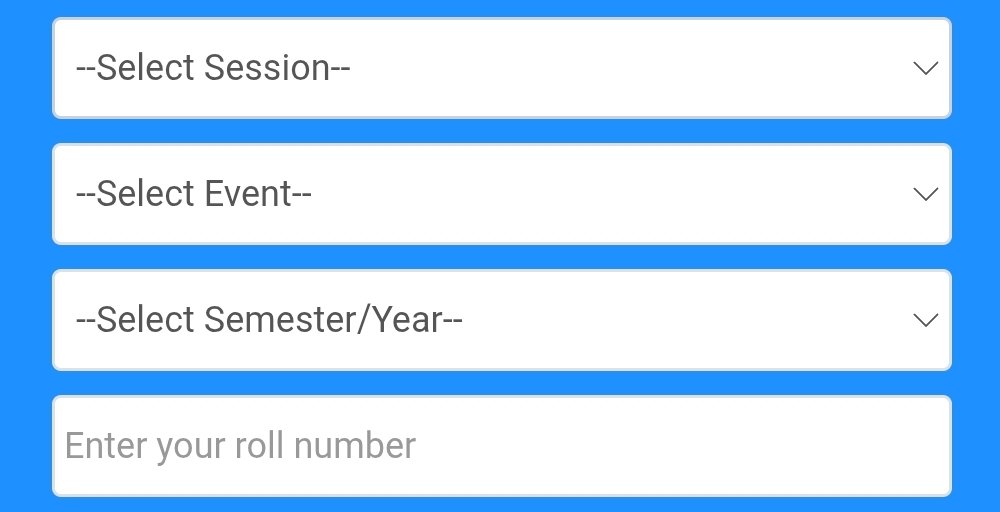
Task: Click the "Enter your roll number" placeholder
Action: click(240, 446)
